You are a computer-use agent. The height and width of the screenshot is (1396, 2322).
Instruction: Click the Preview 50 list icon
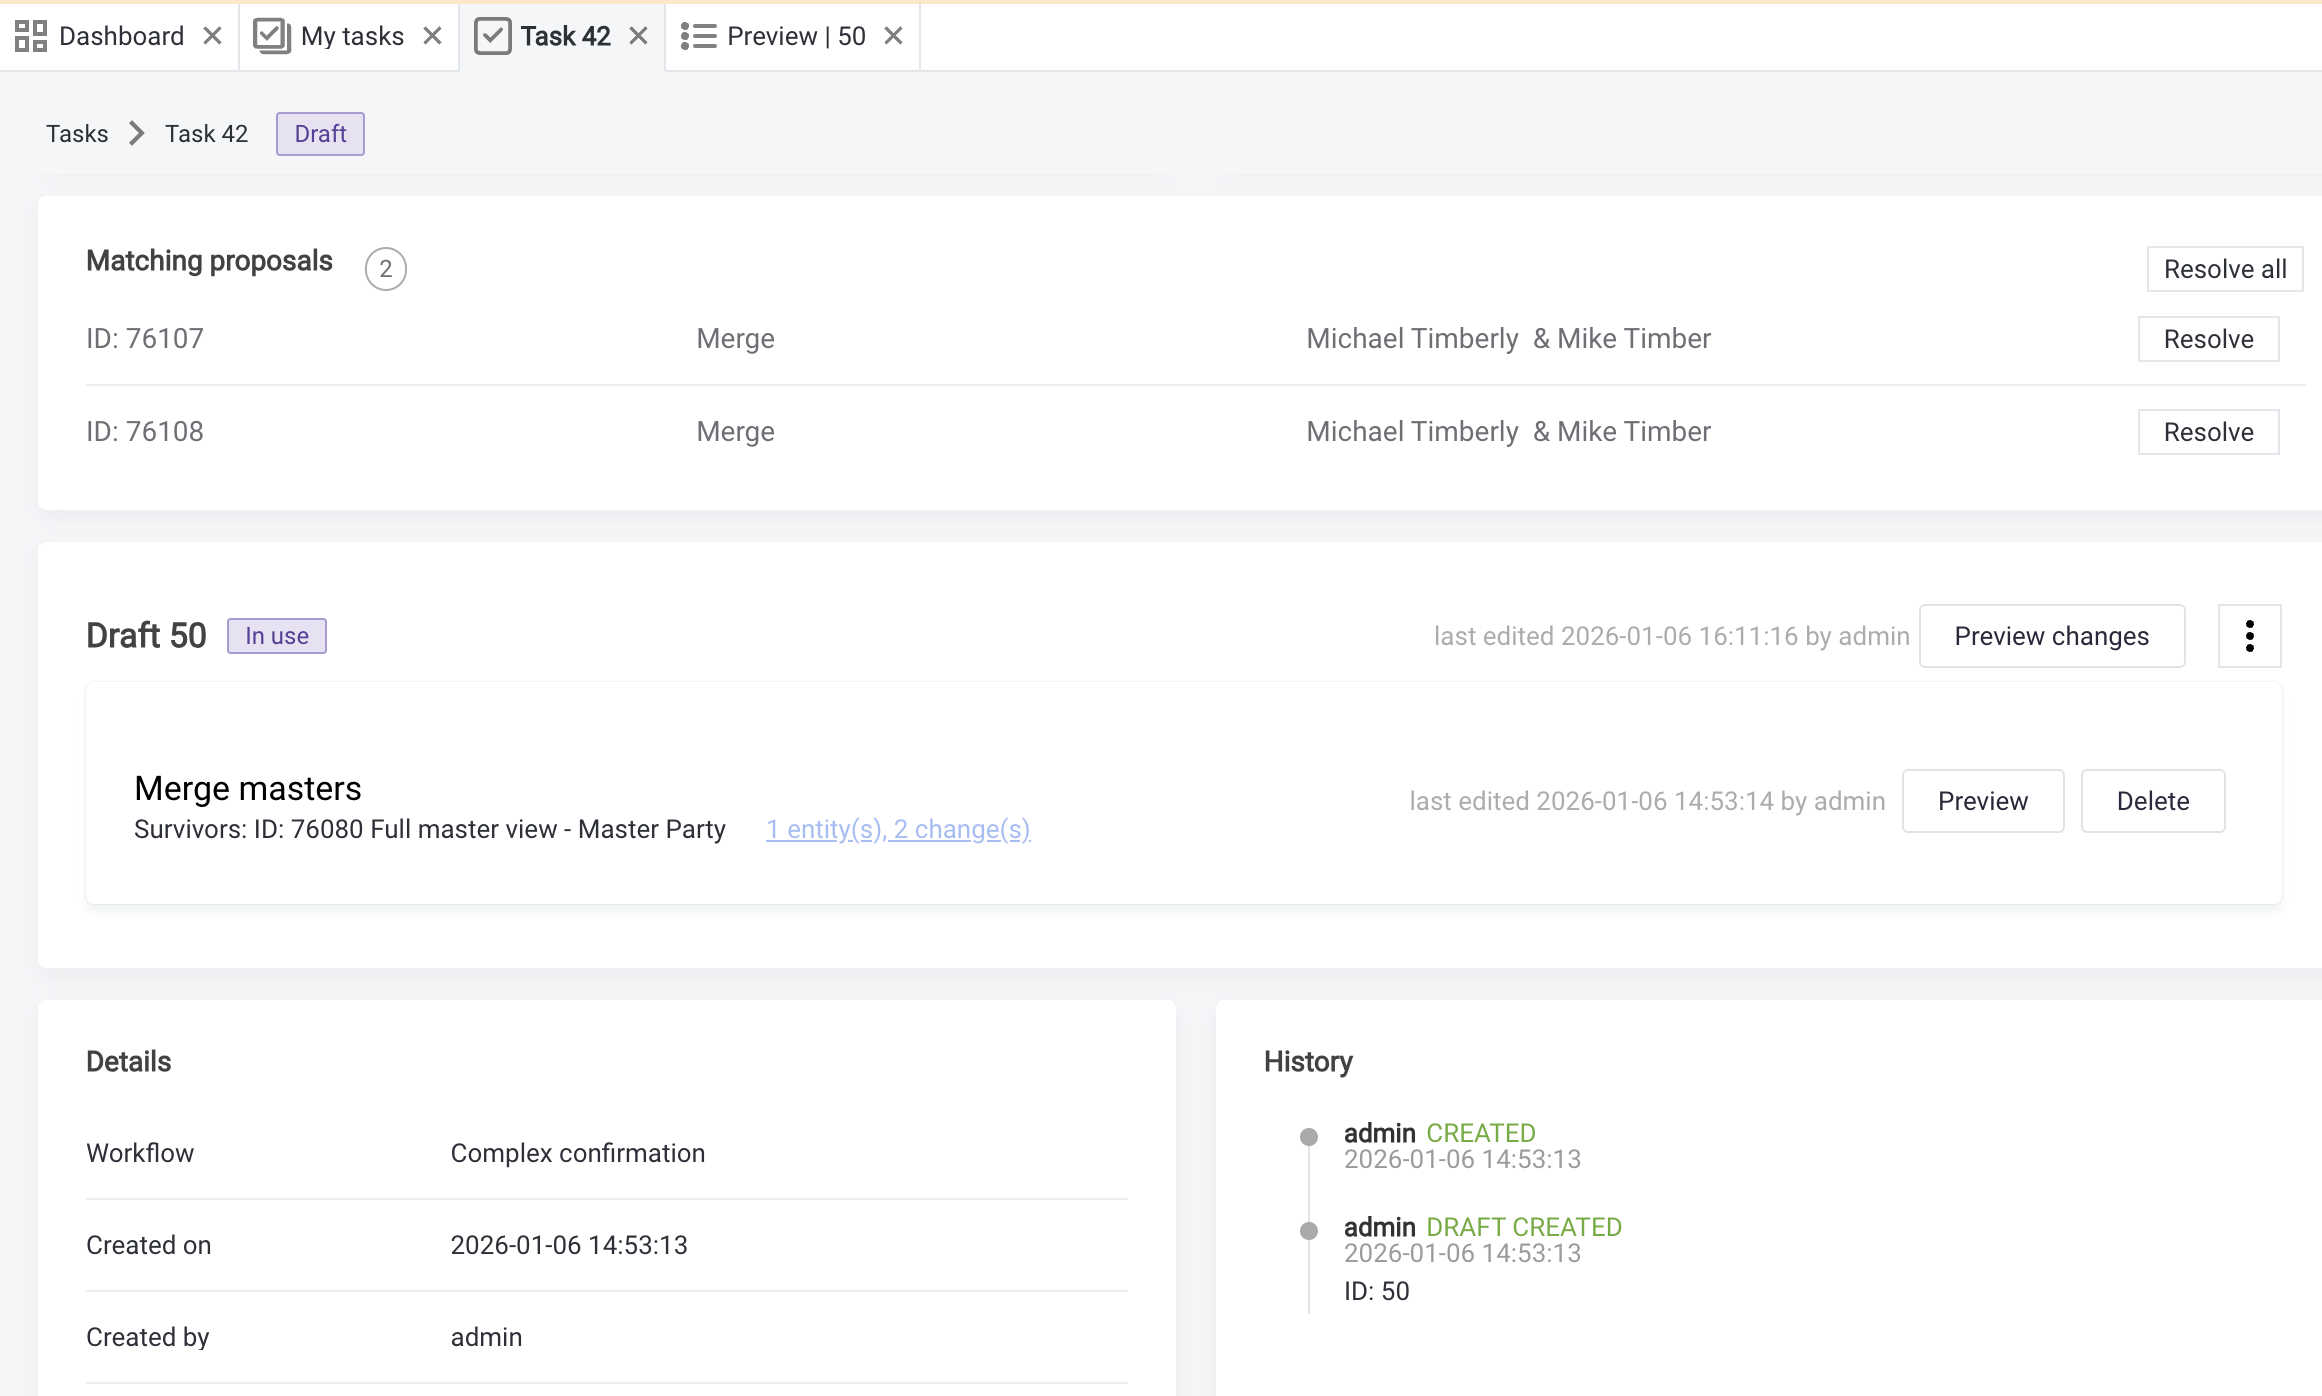pos(698,36)
